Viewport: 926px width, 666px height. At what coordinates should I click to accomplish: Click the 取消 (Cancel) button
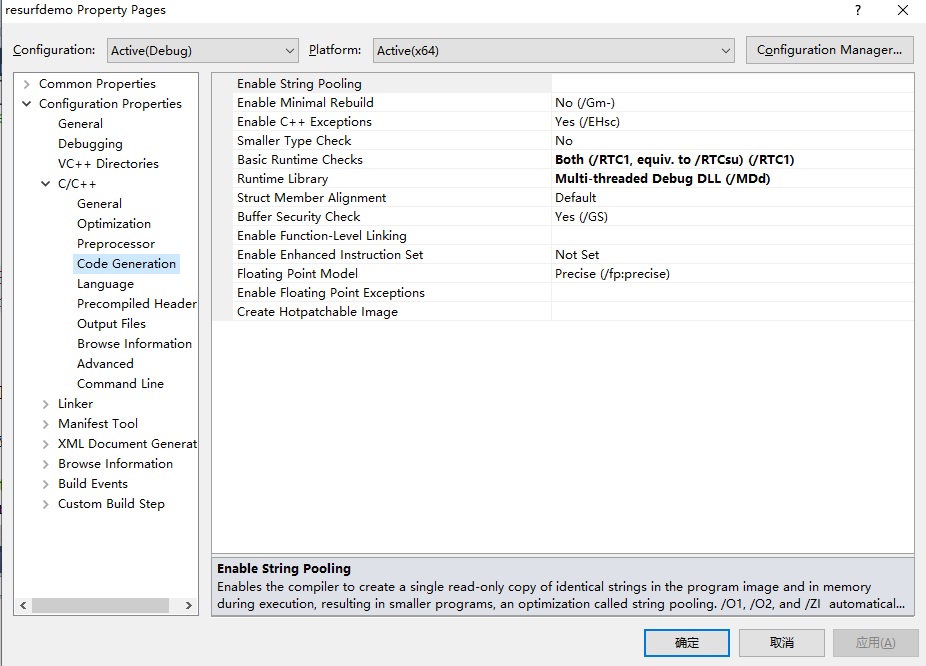(x=781, y=642)
